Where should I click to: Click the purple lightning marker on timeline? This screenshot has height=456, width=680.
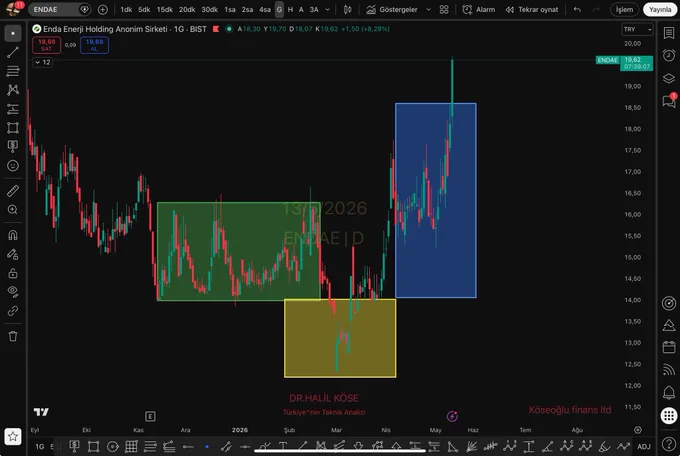(452, 417)
